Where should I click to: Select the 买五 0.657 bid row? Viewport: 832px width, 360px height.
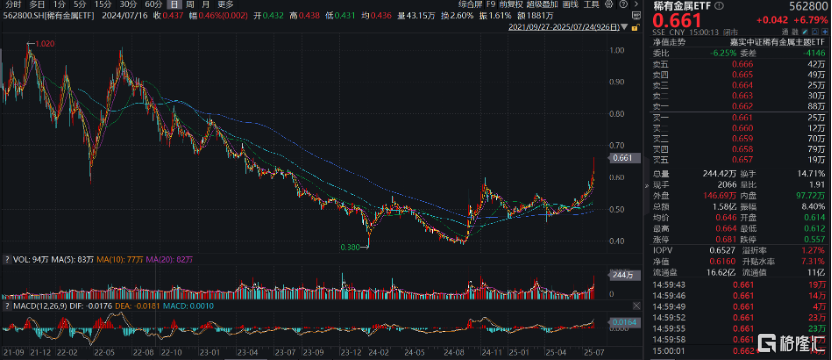[739, 159]
